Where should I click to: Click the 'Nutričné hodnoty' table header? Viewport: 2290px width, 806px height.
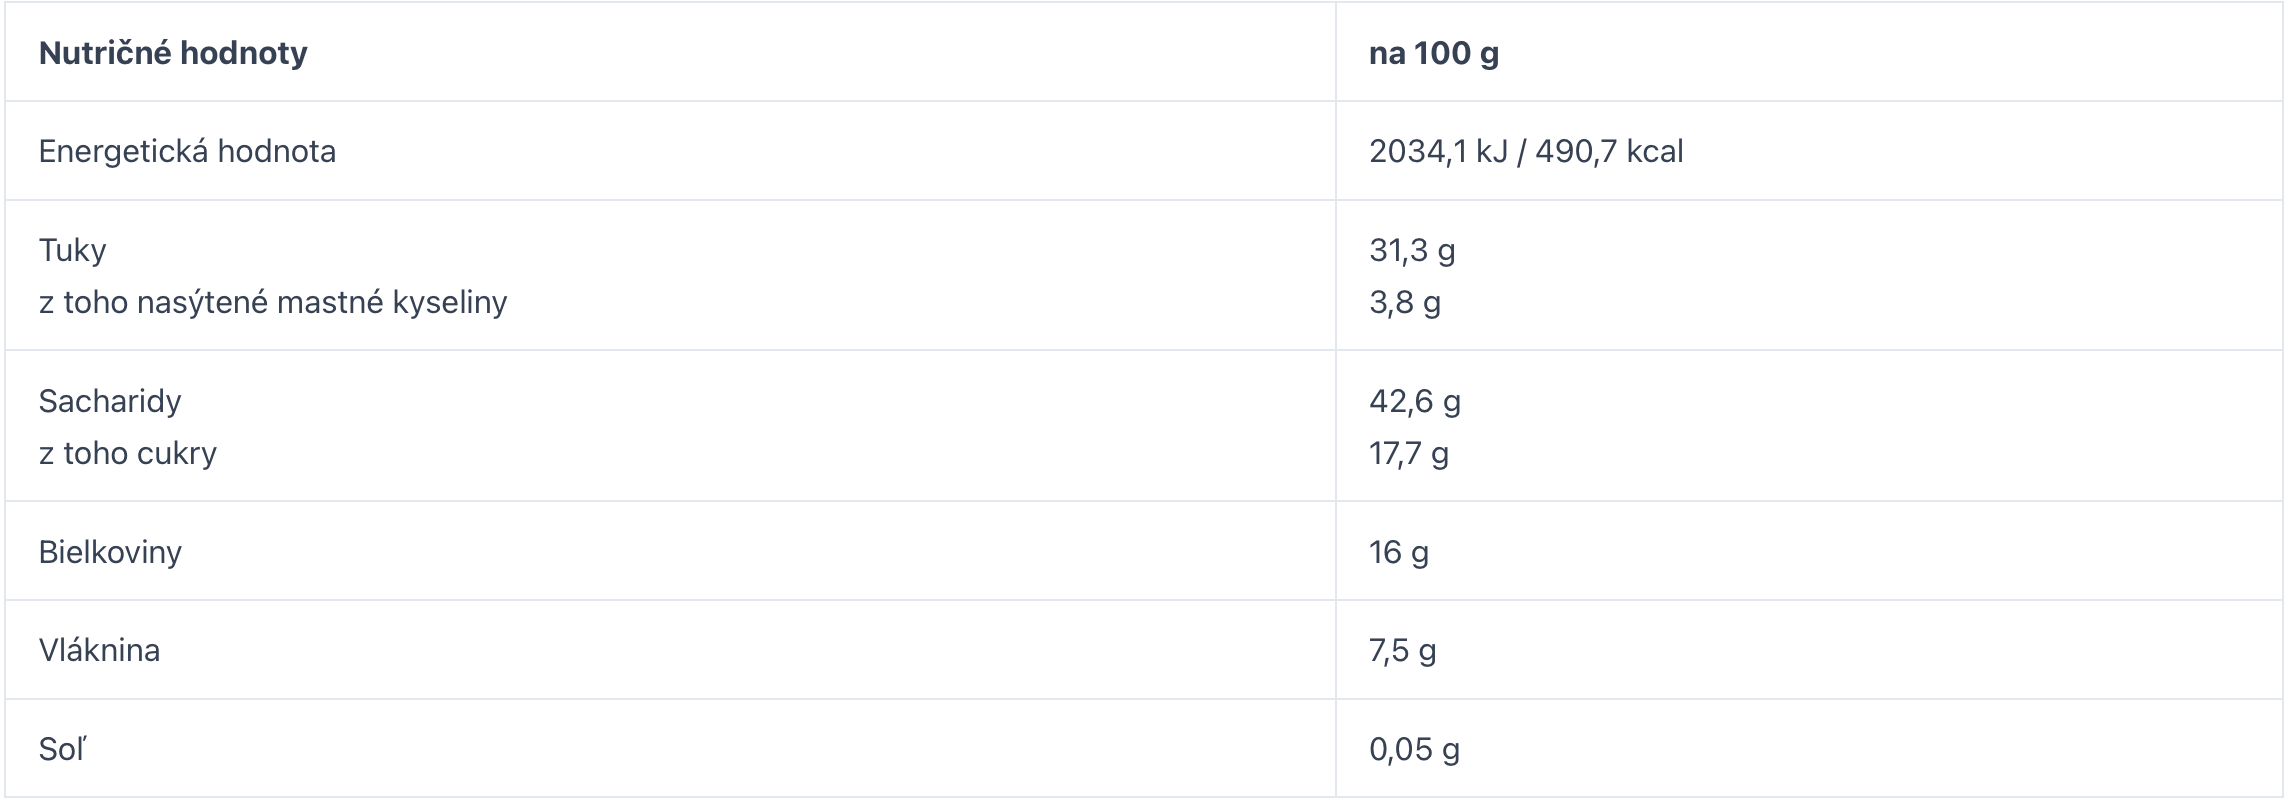point(173,53)
